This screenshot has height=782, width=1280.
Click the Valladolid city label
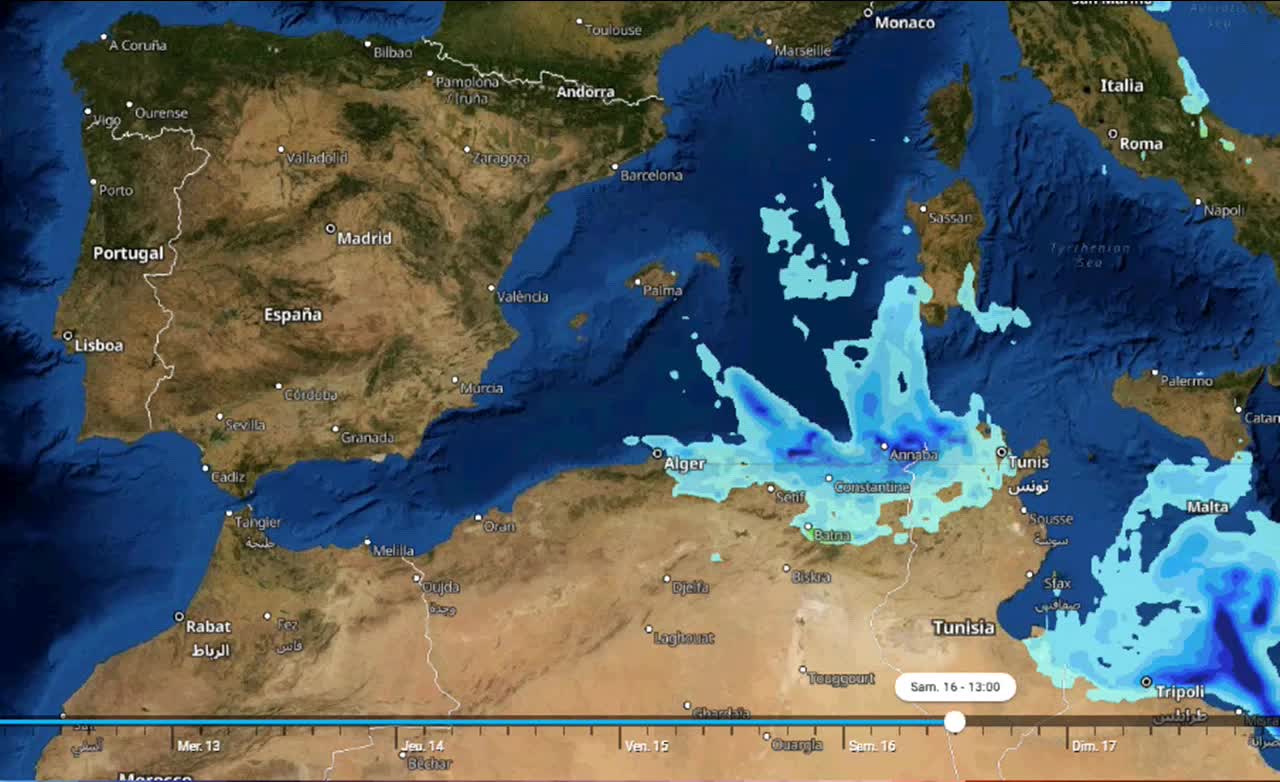(x=317, y=158)
